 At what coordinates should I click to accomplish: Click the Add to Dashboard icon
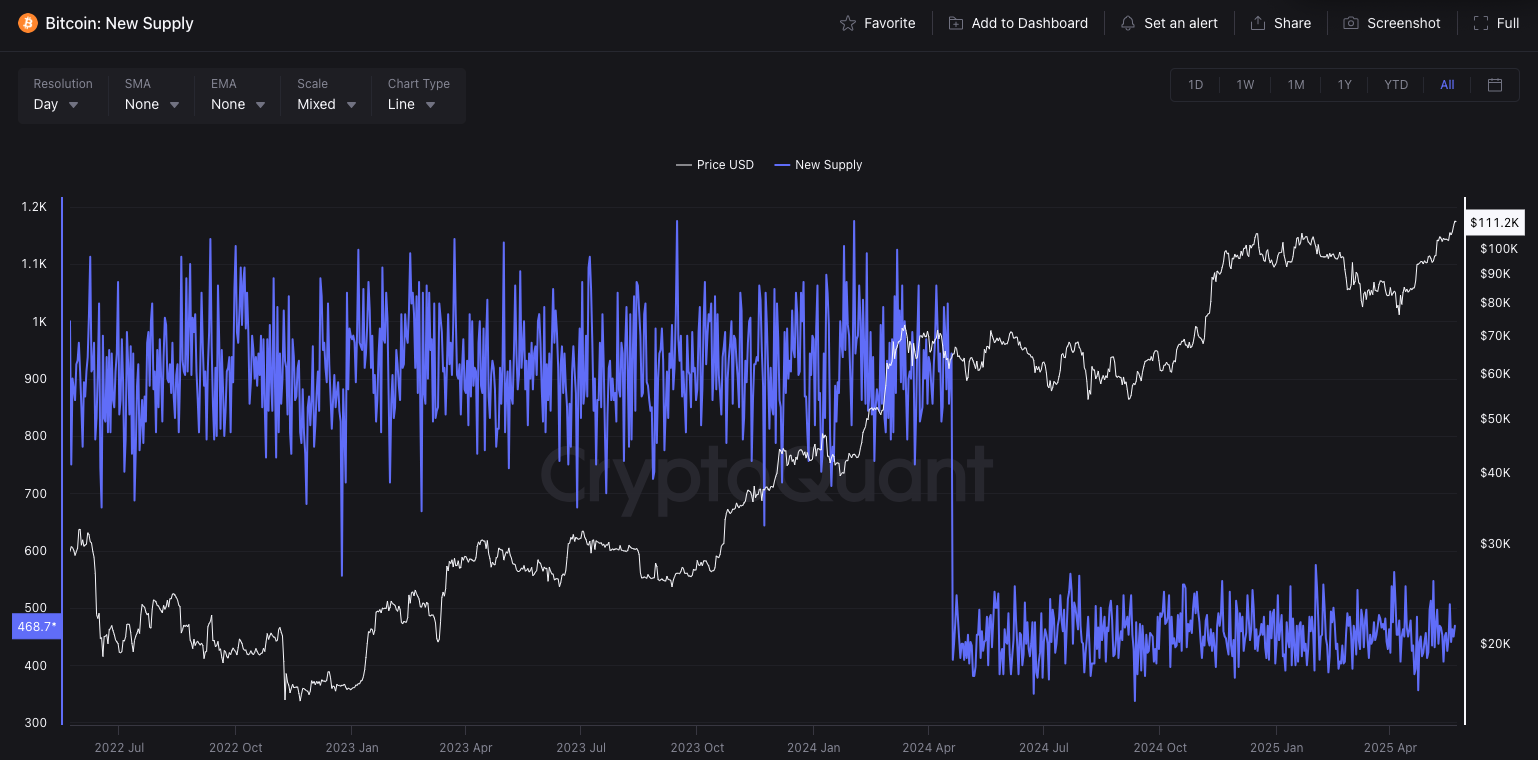tap(956, 23)
